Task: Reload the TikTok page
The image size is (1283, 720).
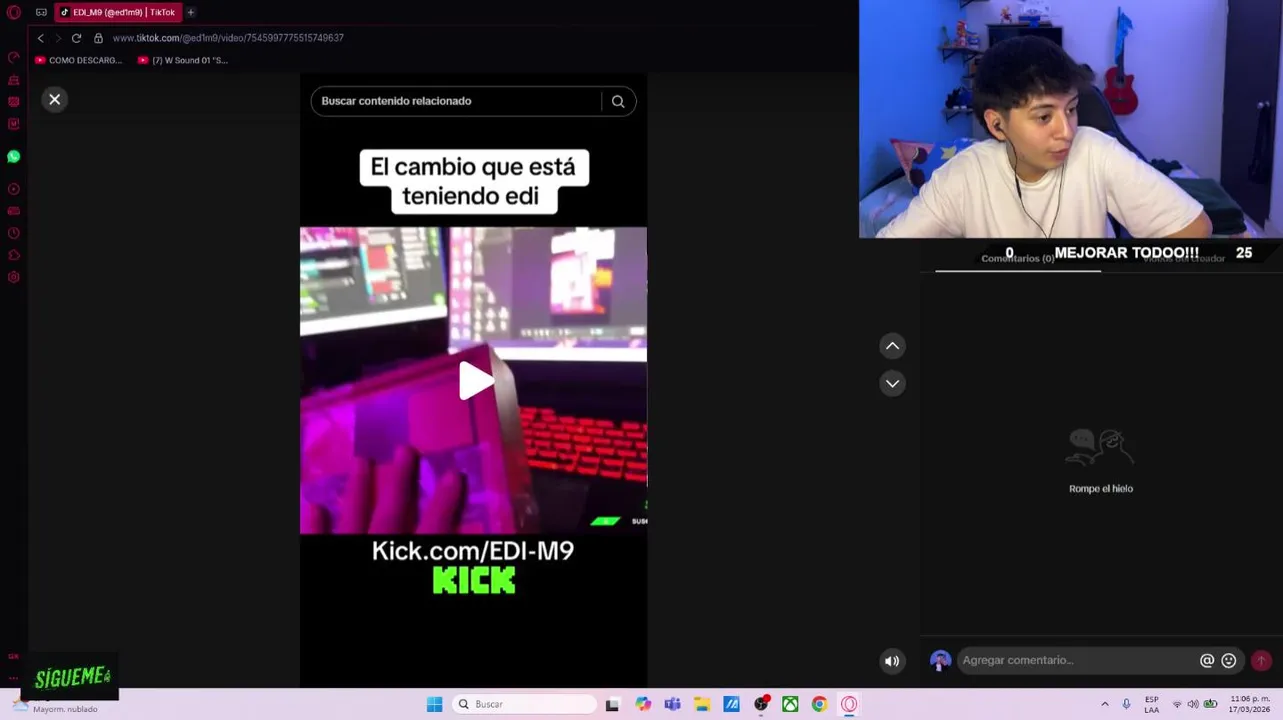Action: click(76, 38)
